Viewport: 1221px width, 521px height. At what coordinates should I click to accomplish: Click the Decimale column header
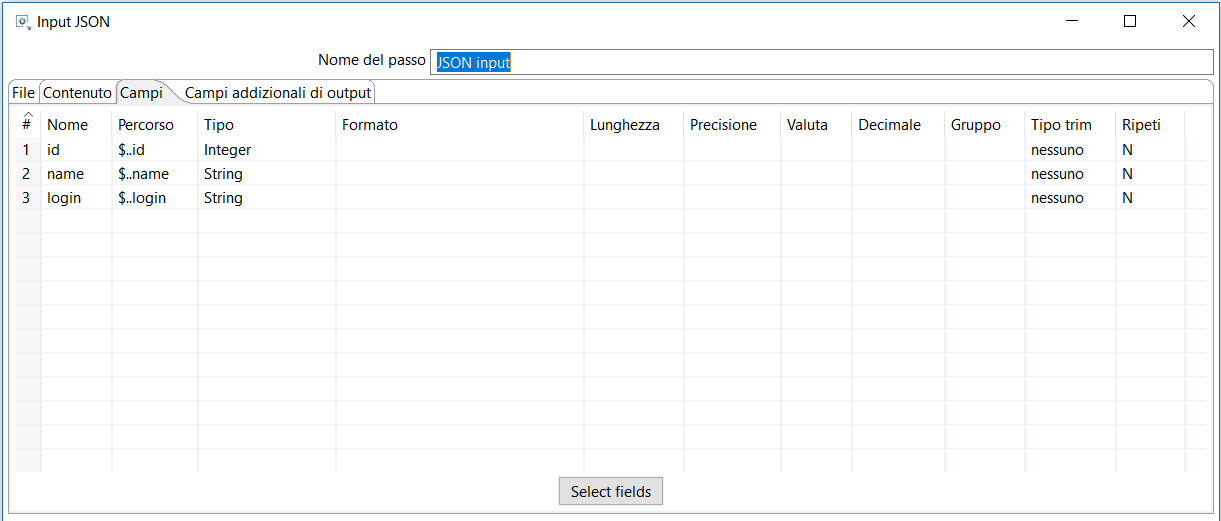898,125
